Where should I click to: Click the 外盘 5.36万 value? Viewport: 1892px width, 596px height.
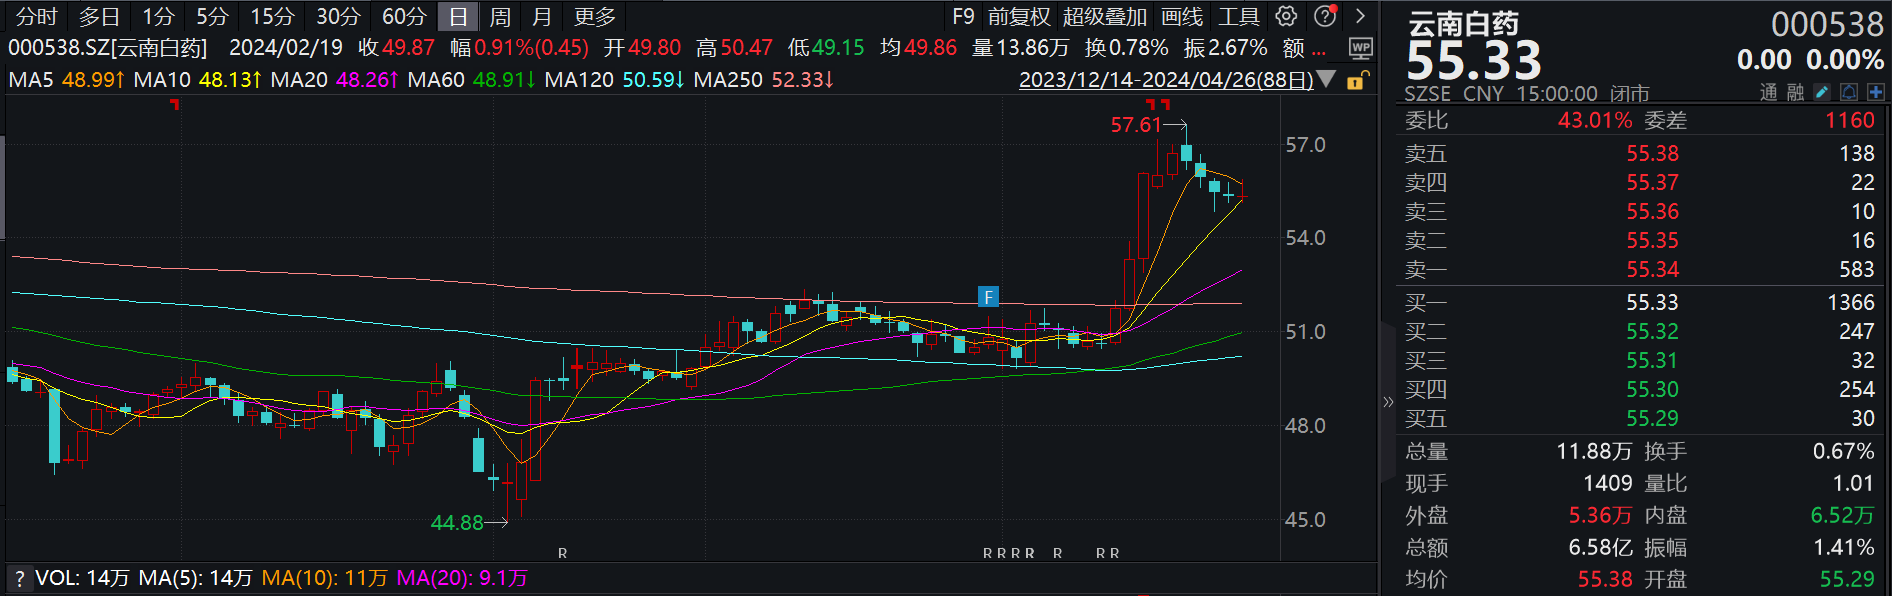click(1600, 515)
